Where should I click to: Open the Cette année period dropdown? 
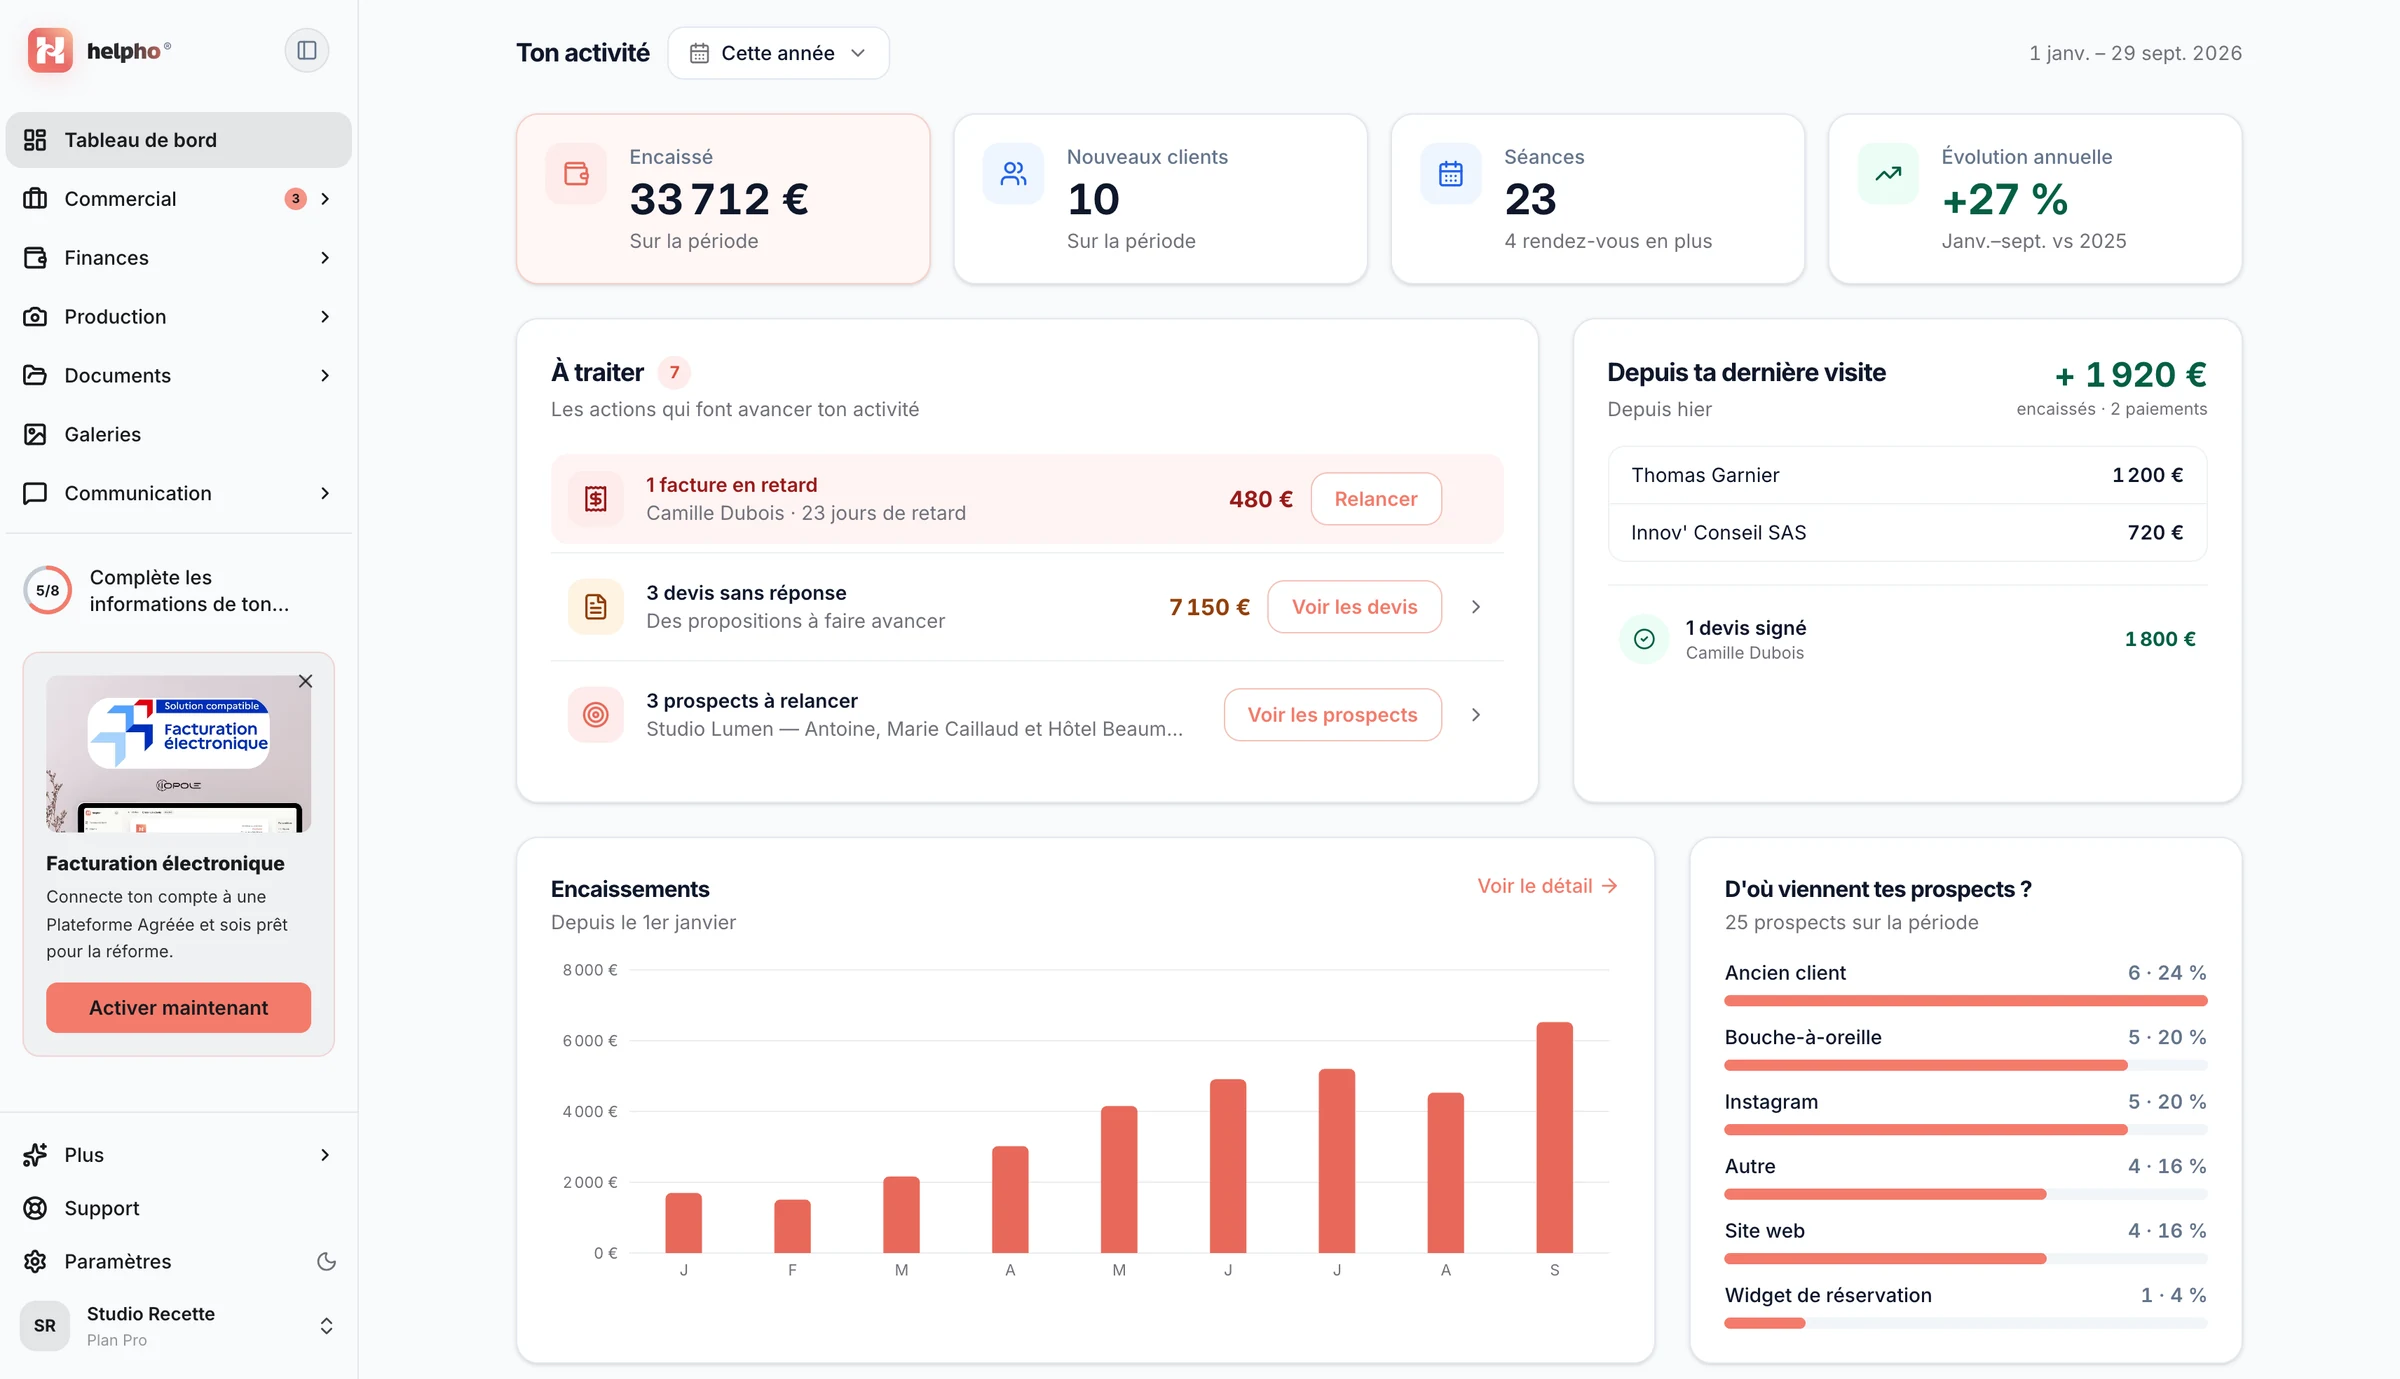pos(778,53)
